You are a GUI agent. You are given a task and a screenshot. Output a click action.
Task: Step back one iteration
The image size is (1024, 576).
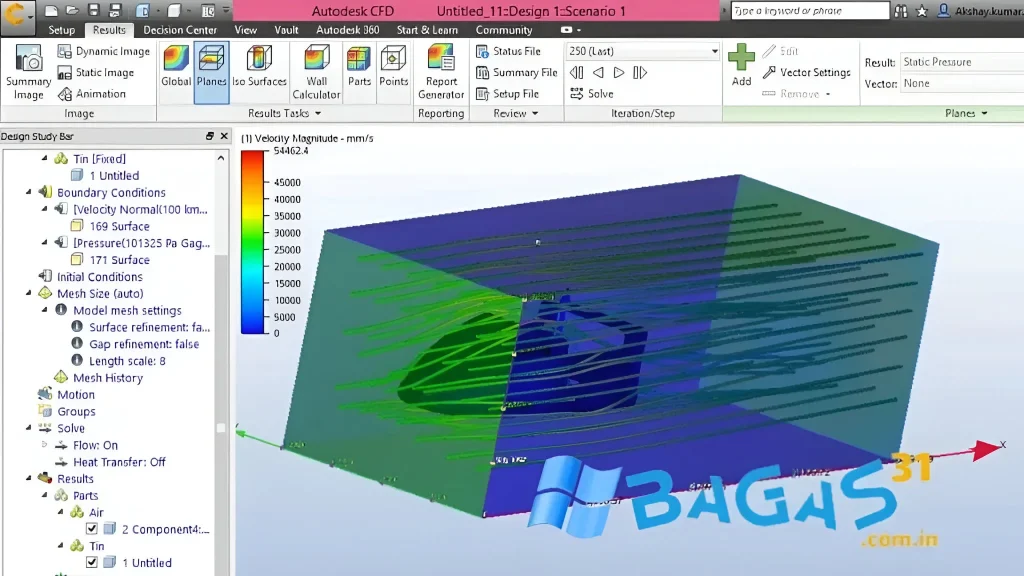(598, 72)
